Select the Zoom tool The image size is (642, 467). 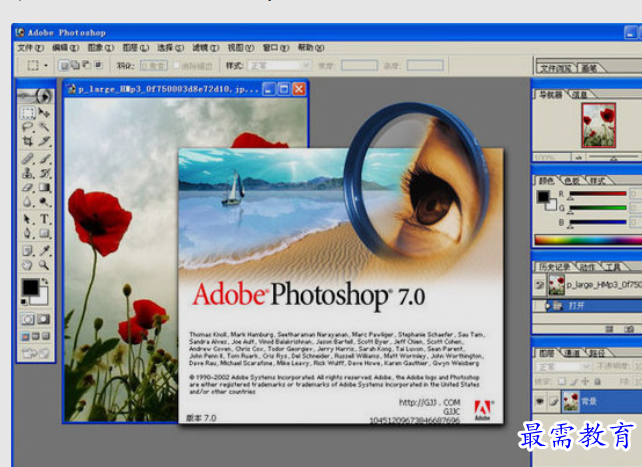click(44, 265)
